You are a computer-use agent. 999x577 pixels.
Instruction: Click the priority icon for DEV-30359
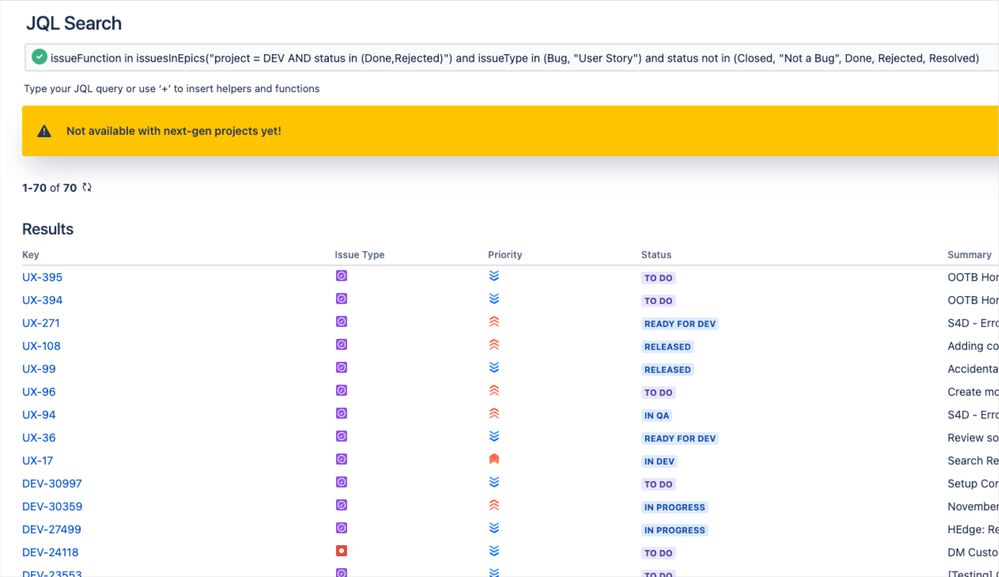(x=494, y=505)
